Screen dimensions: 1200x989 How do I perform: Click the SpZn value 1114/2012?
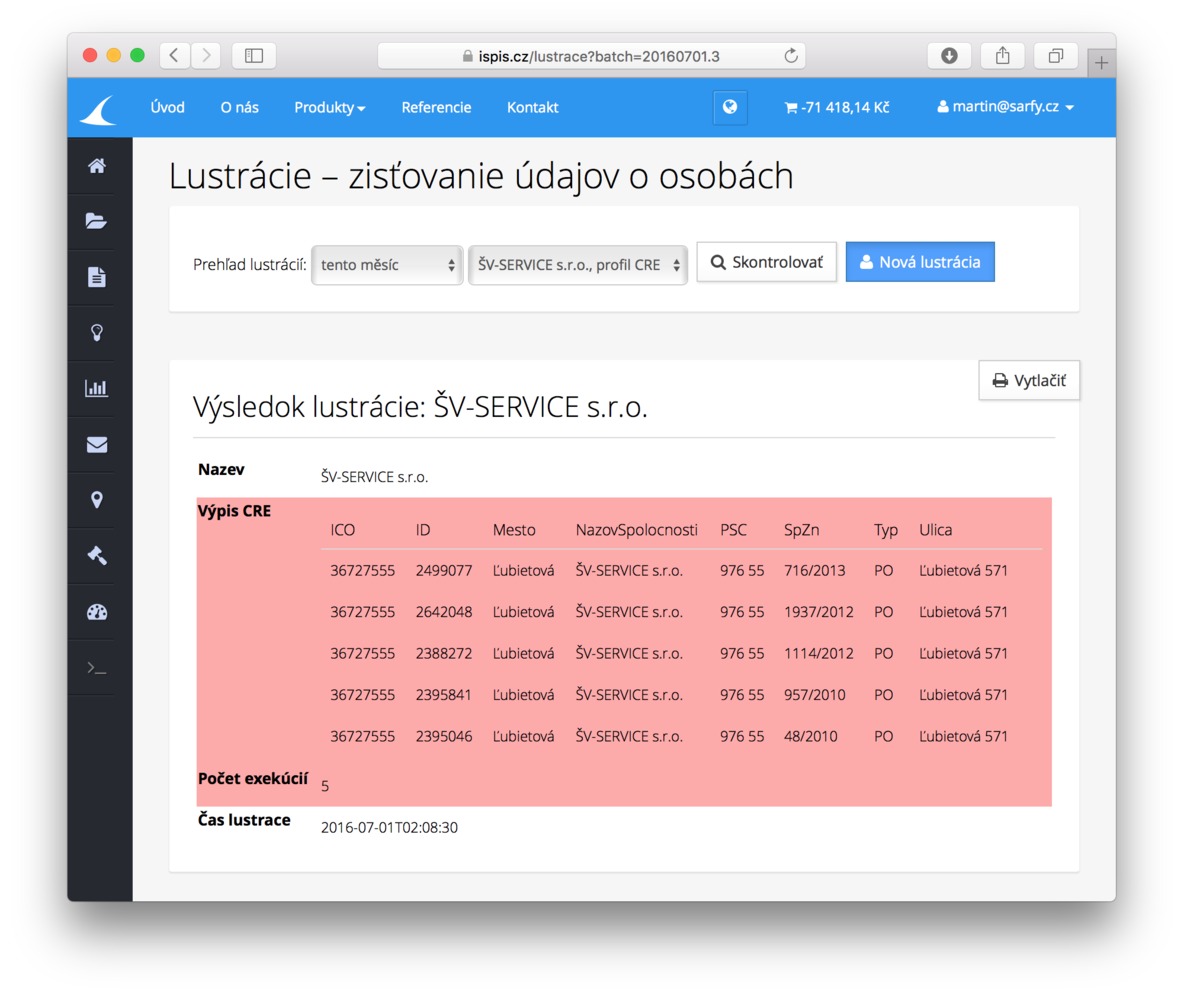click(x=819, y=653)
